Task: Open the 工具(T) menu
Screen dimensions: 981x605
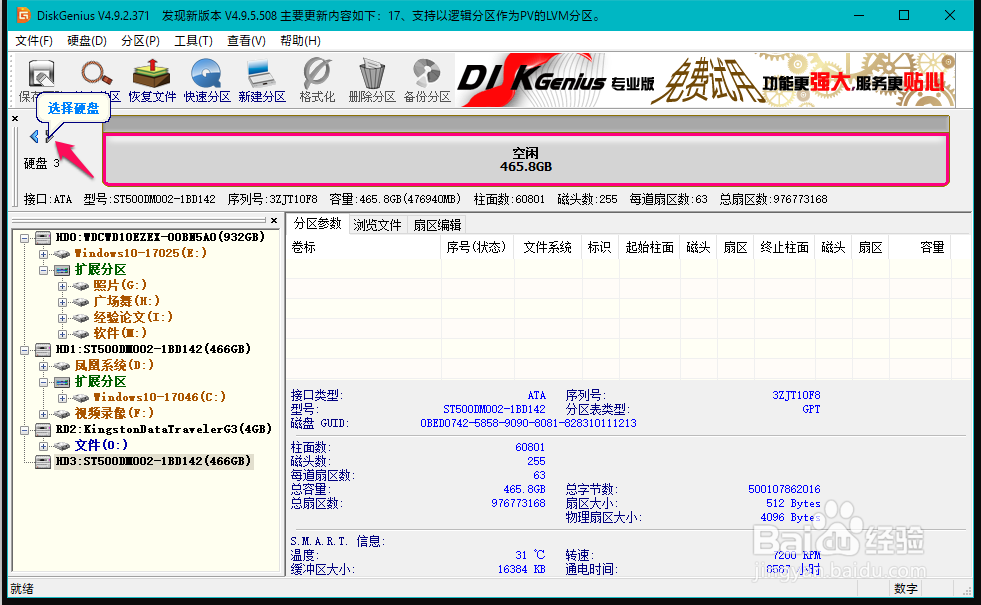Action: click(x=193, y=41)
